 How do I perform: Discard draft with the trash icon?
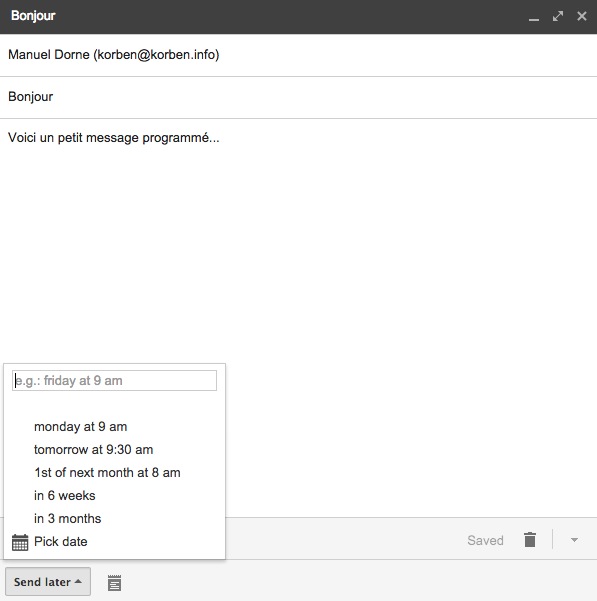point(530,540)
